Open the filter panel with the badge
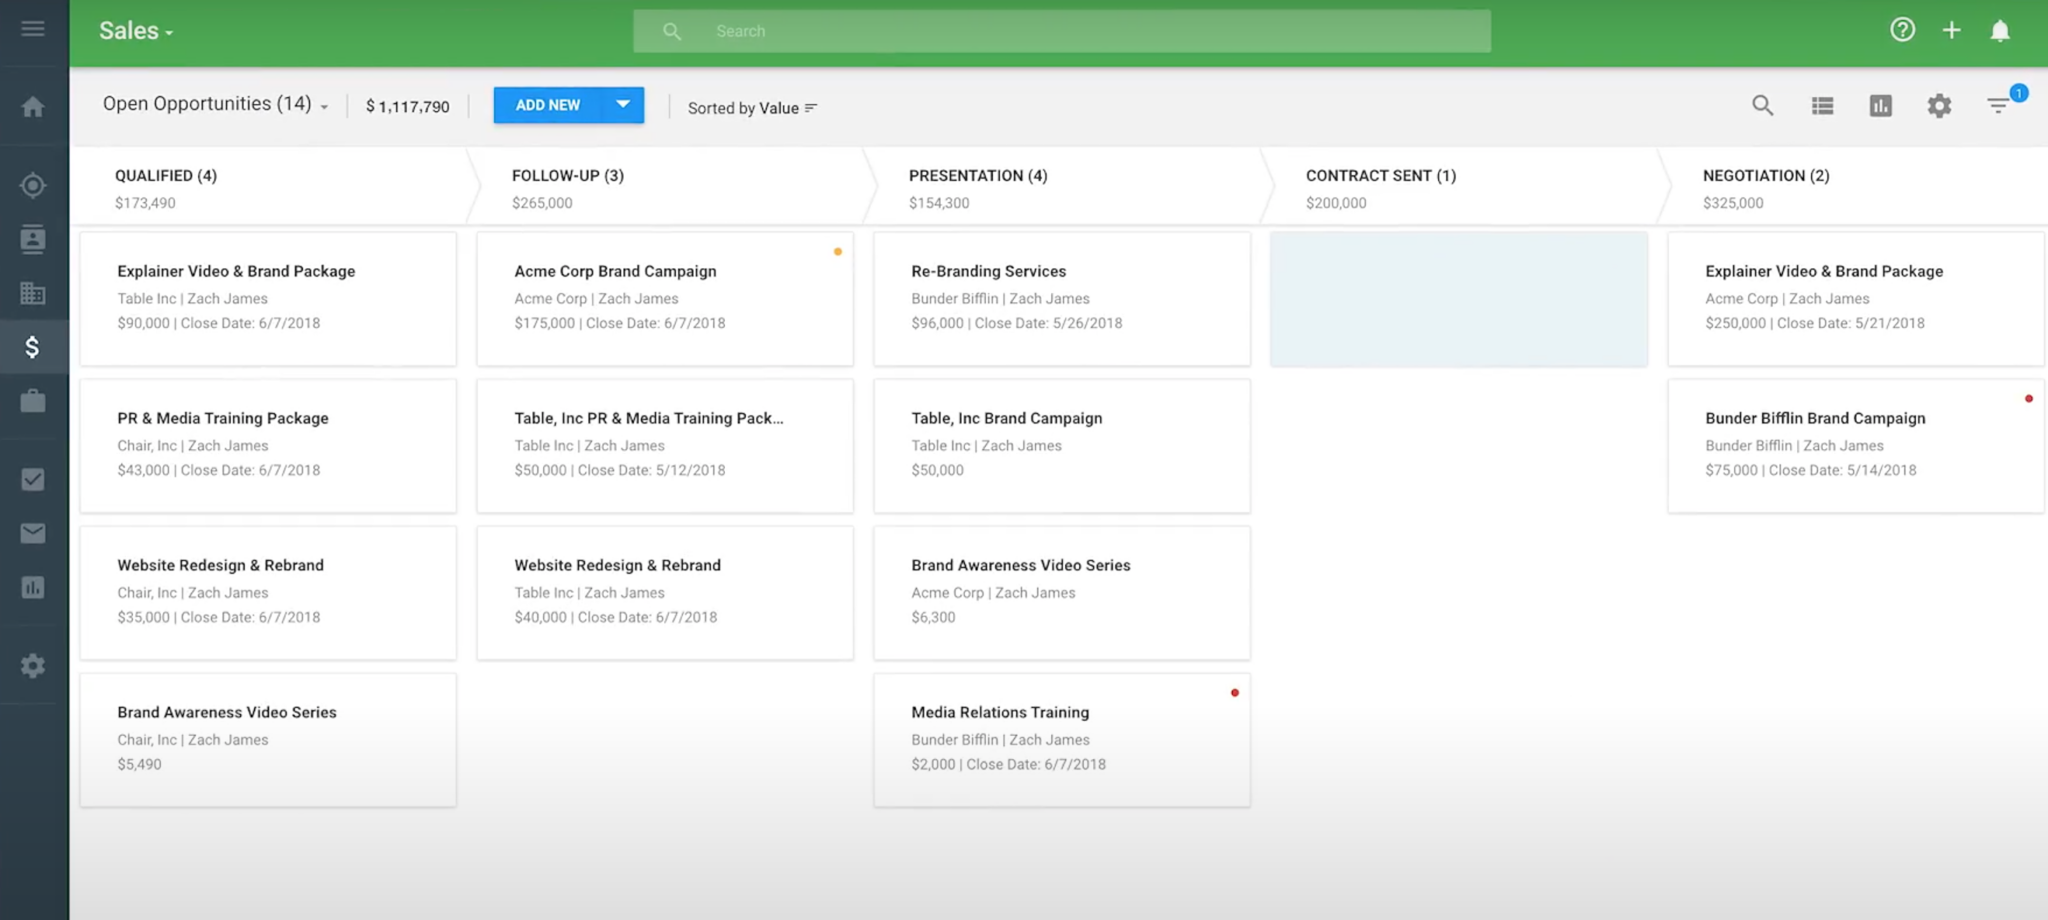 pos(1999,105)
